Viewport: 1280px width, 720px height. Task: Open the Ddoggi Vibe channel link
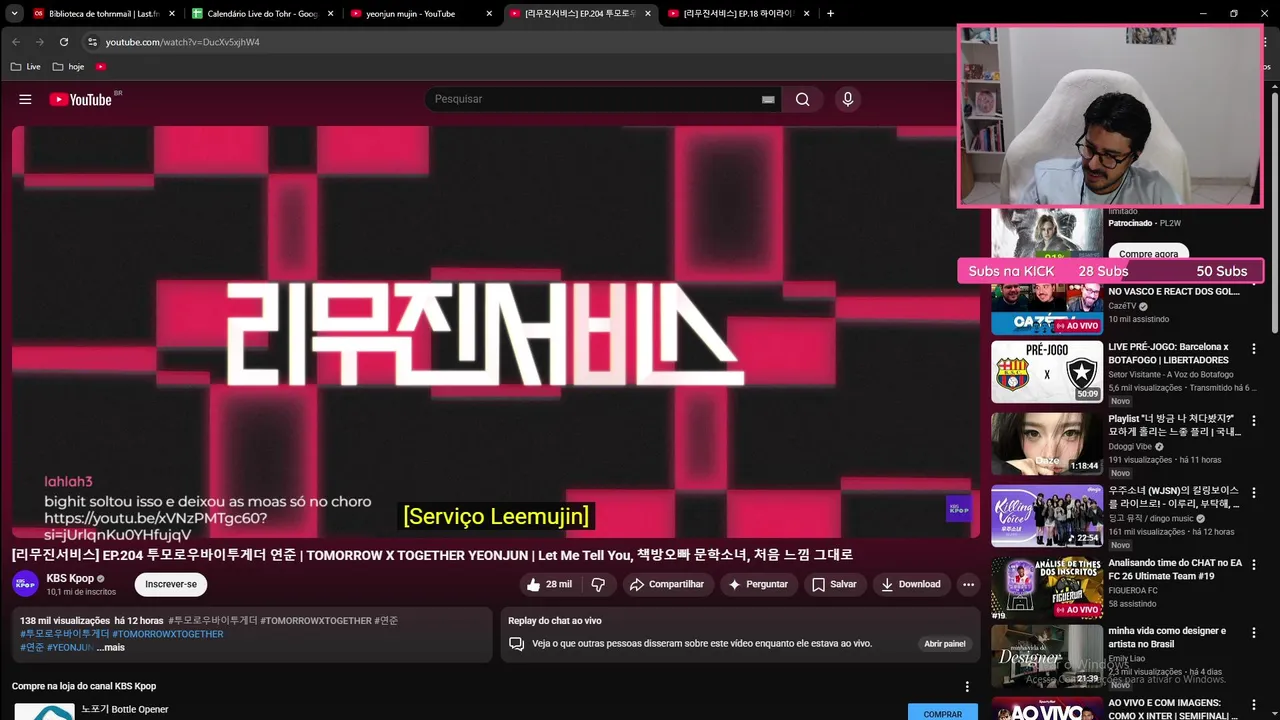[x=1130, y=447]
